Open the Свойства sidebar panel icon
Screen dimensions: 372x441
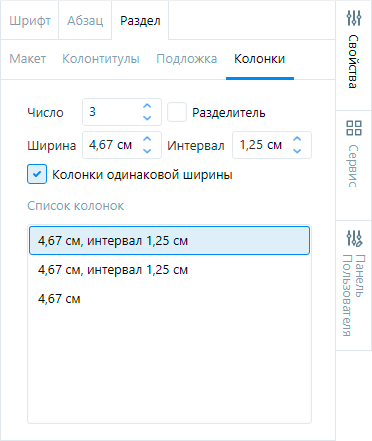pos(354,18)
